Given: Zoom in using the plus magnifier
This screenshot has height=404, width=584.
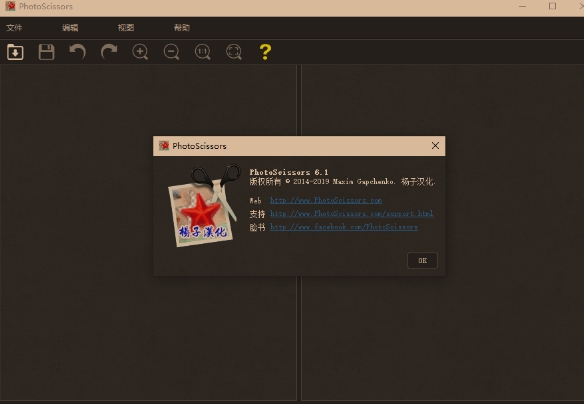Looking at the screenshot, I should point(140,52).
